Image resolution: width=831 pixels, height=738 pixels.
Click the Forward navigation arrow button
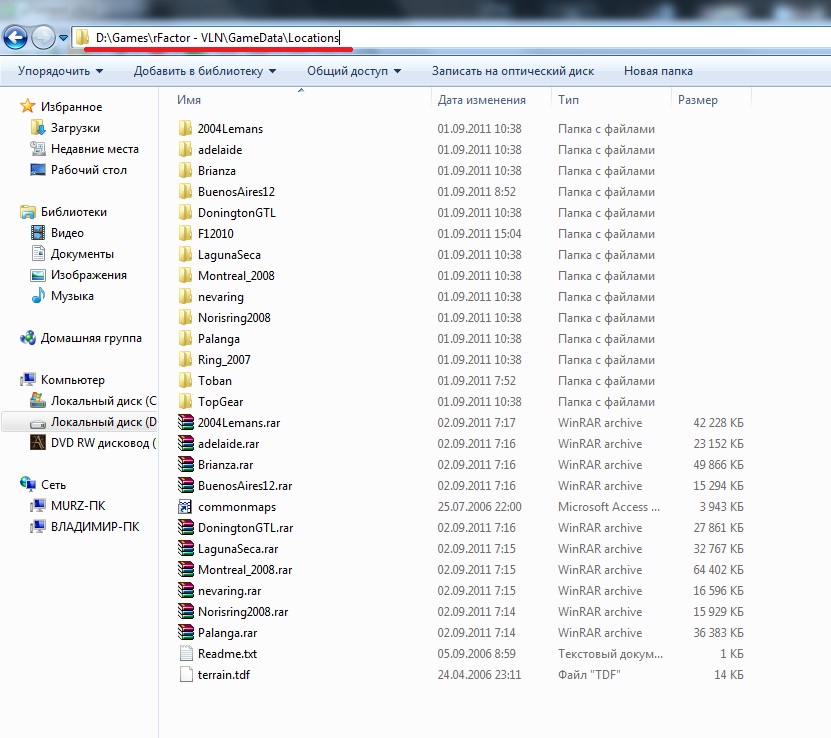pos(43,38)
